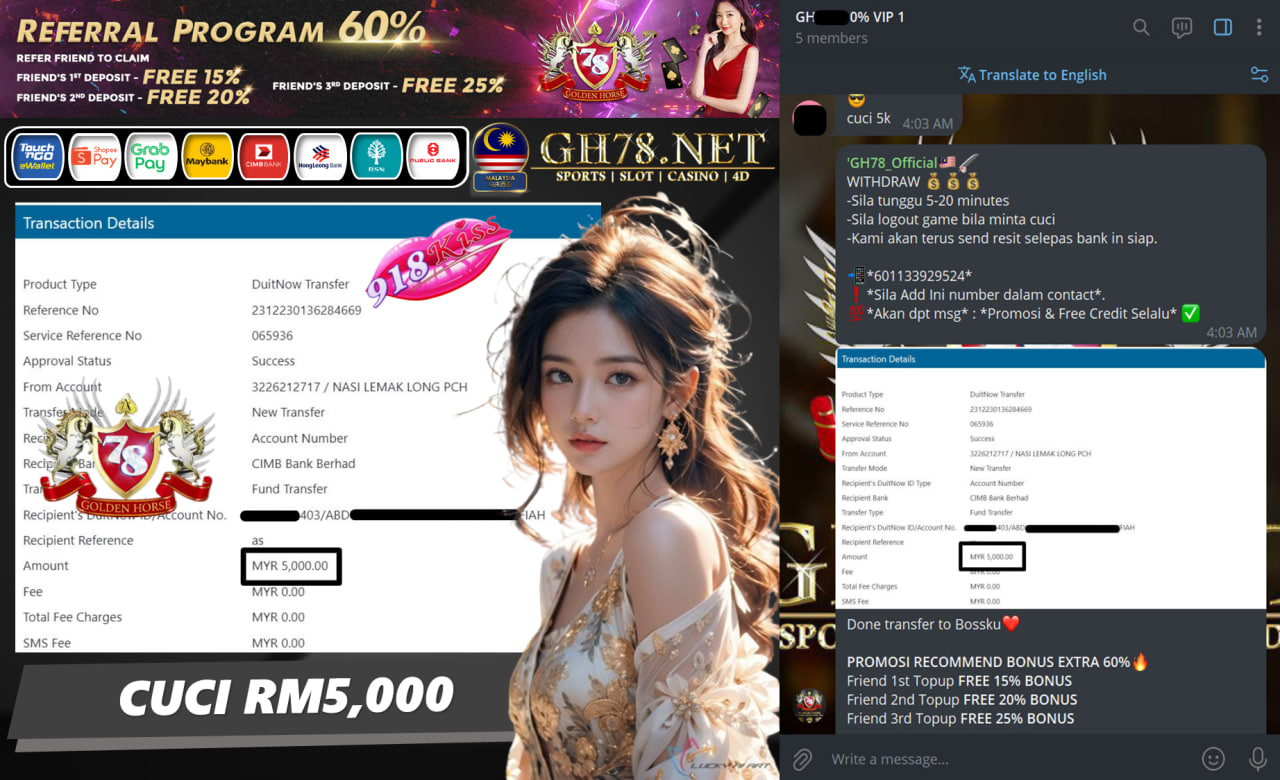Click the BSN bank icon

[377, 157]
